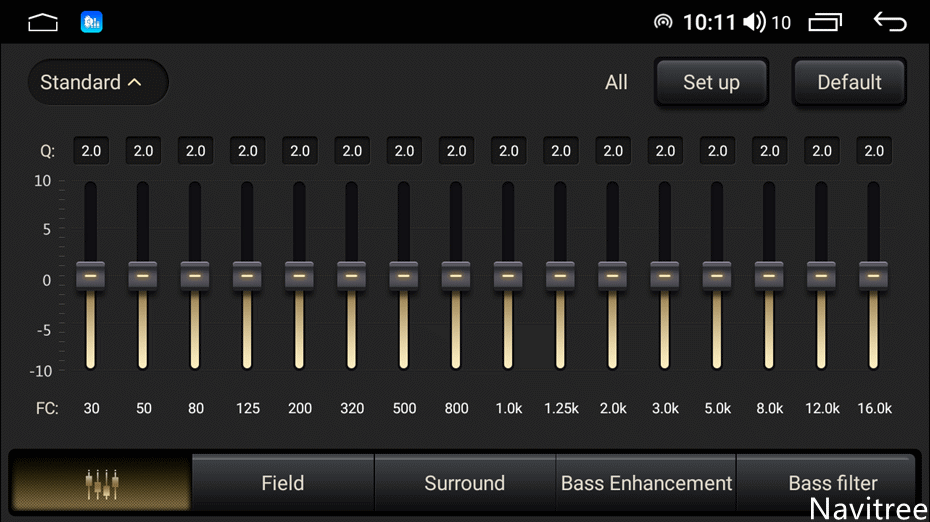This screenshot has height=522, width=930.
Task: Tap the back arrow icon
Action: click(x=889, y=22)
